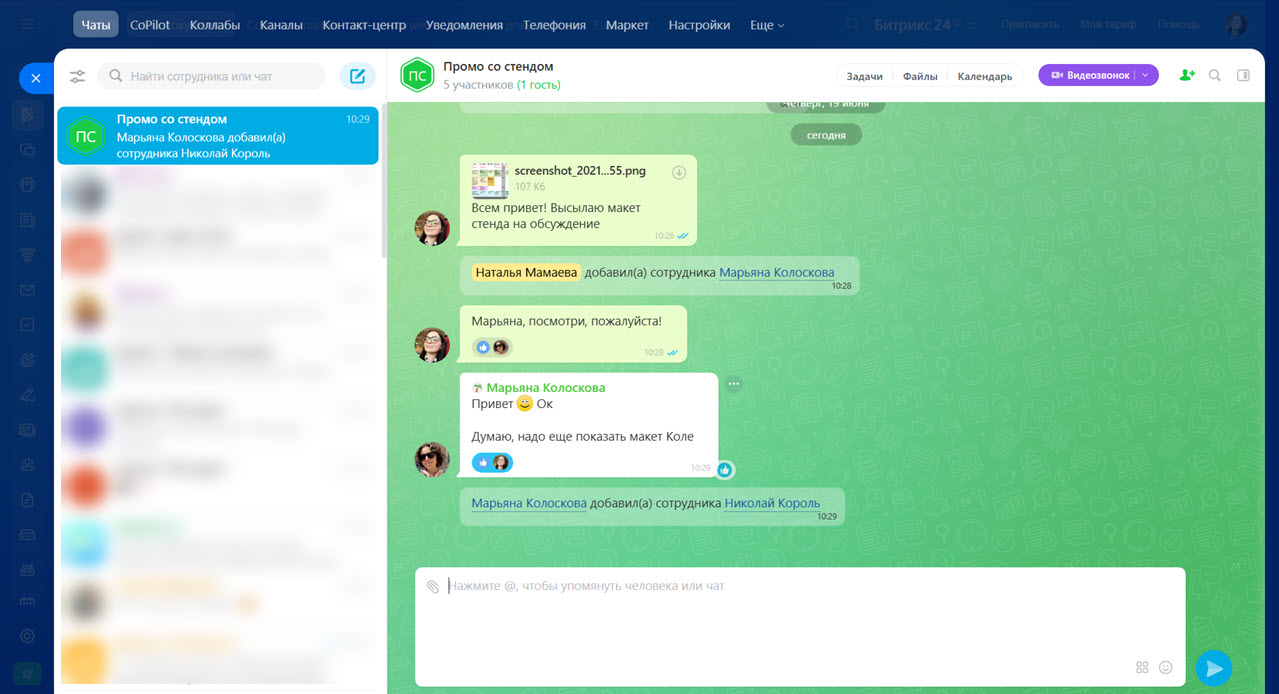The height and width of the screenshot is (694, 1279).
Task: Close the messenger with the blue X button
Action: [x=36, y=78]
